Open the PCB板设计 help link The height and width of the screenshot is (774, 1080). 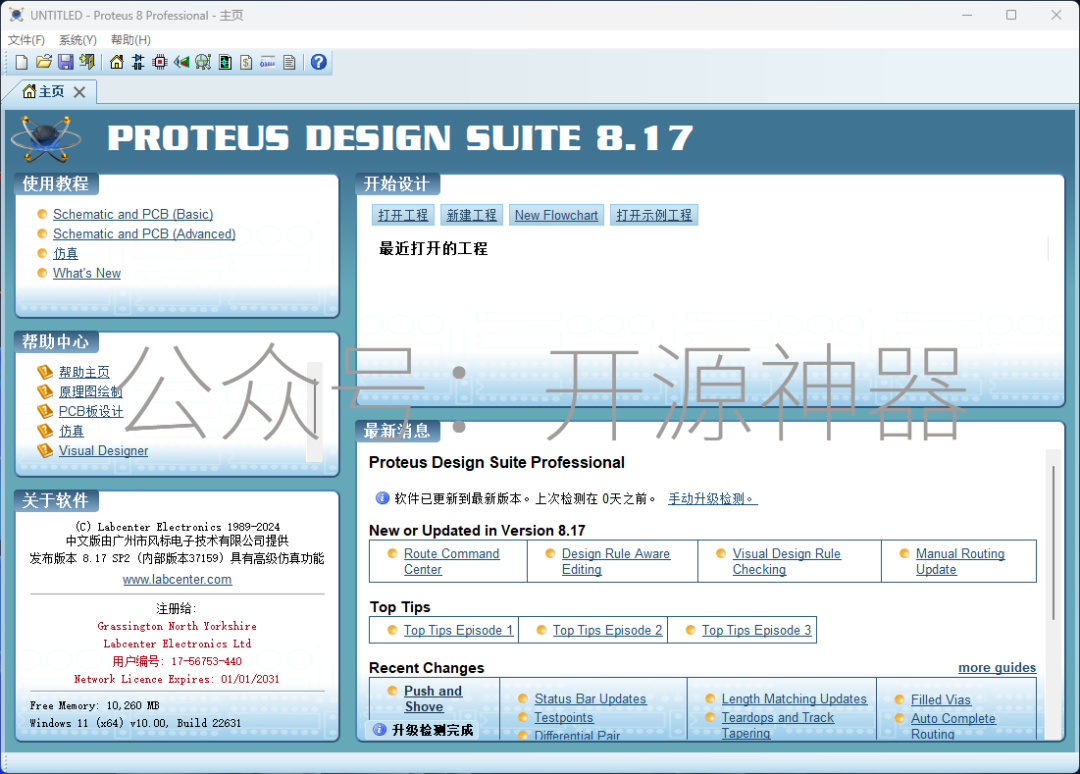91,411
